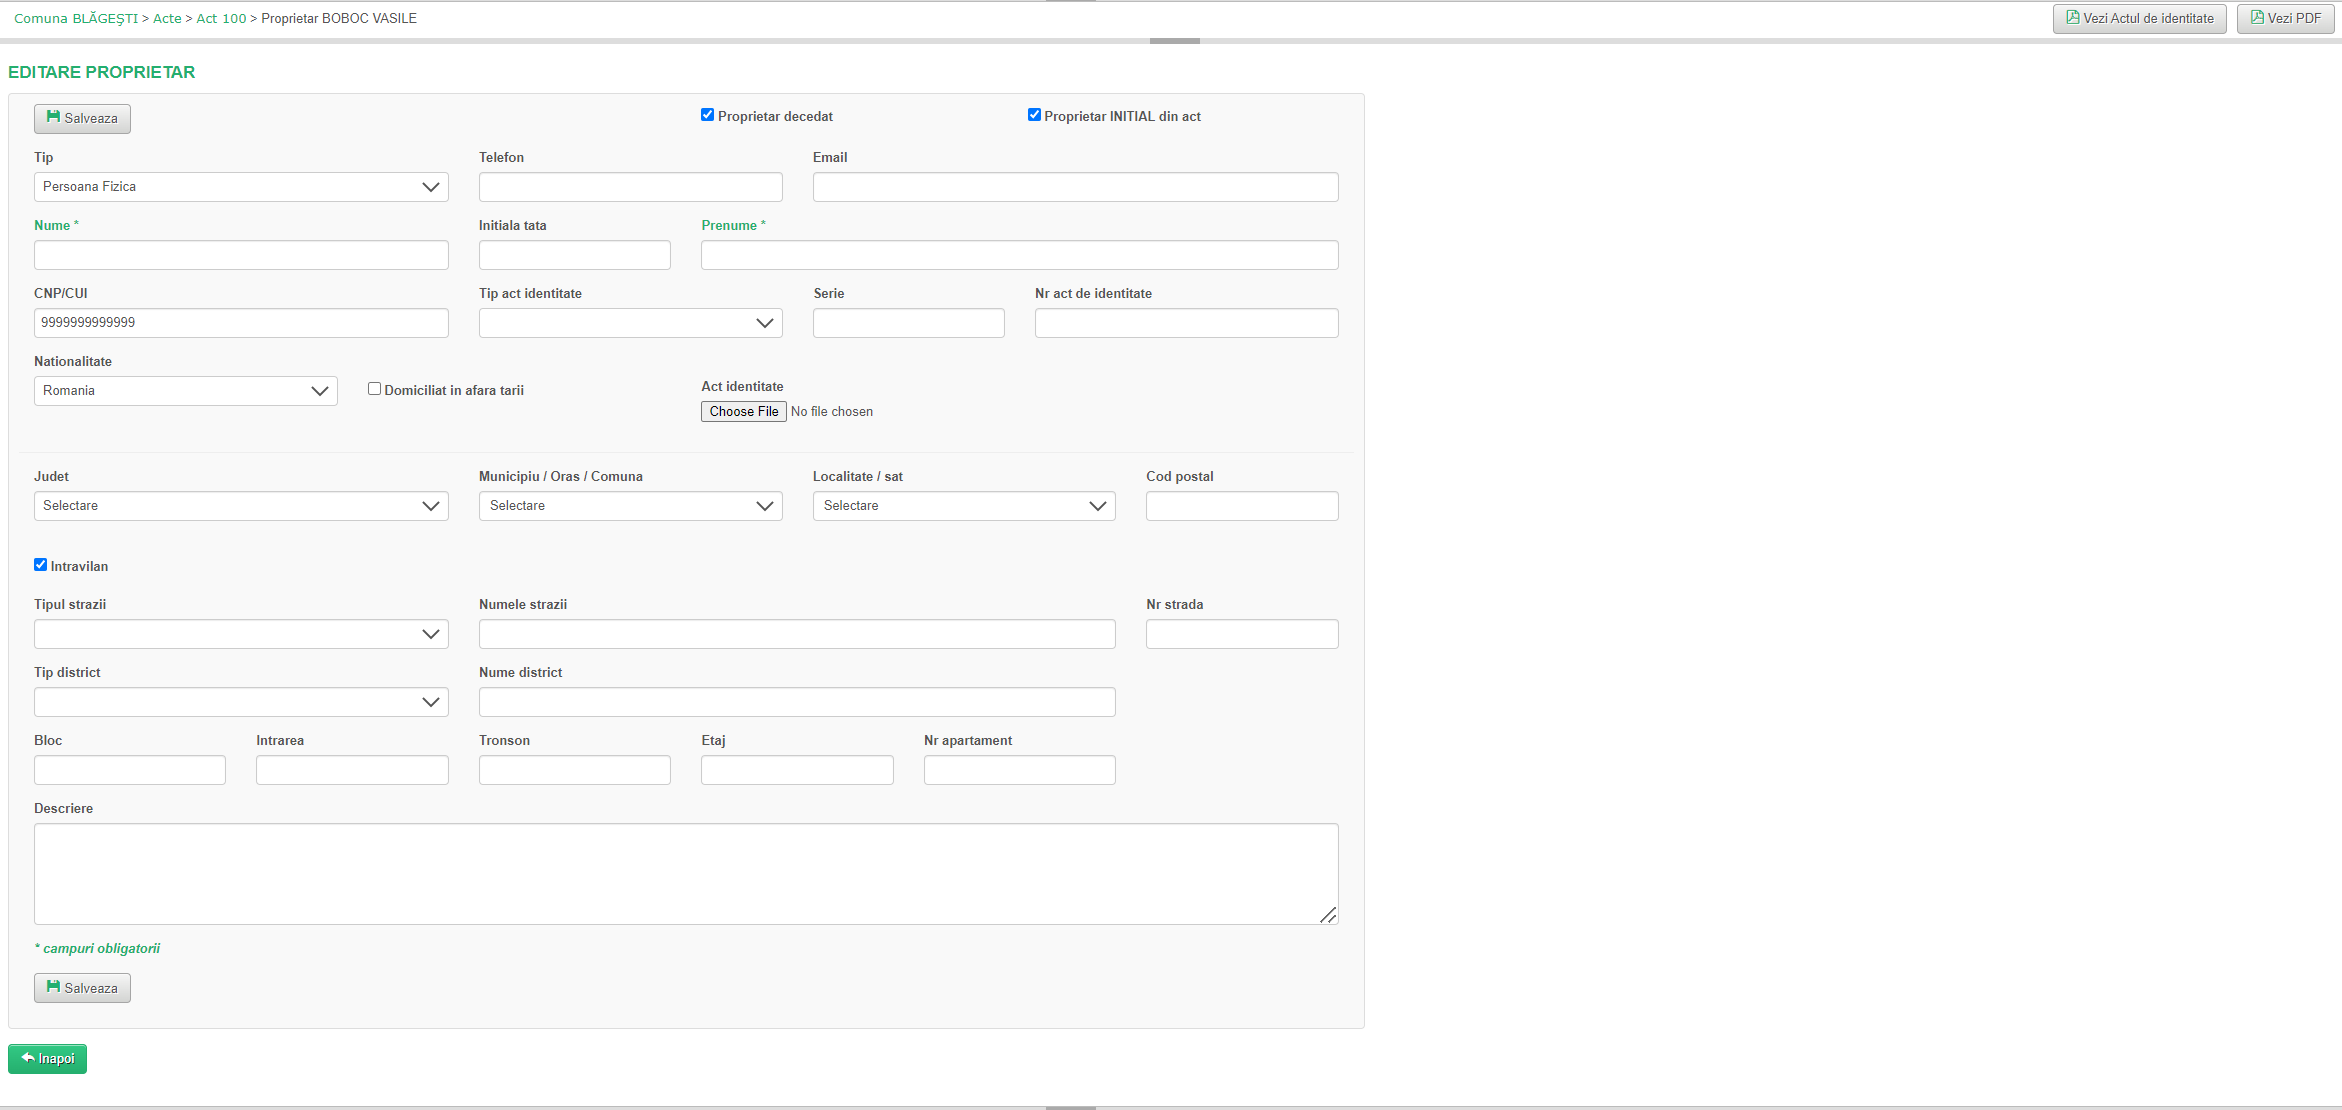Image resolution: width=2342 pixels, height=1110 pixels.
Task: Toggle the Proprietar decedat checkbox
Action: pos(707,115)
